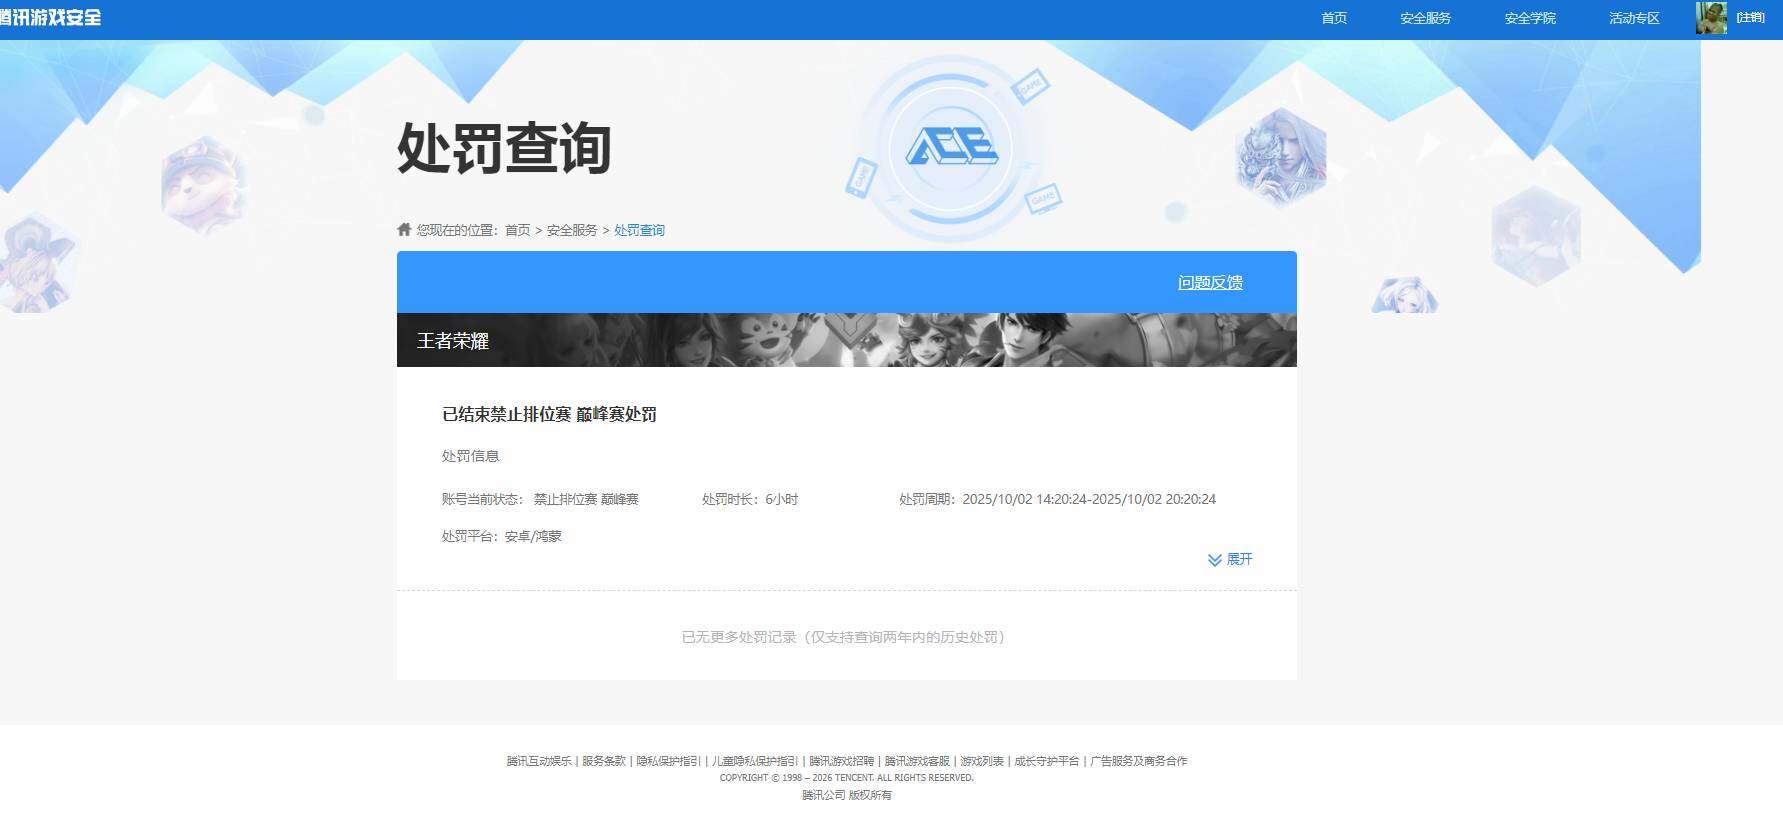Image resolution: width=1783 pixels, height=818 pixels.
Task: Open 服务条款 footer link
Action: 604,761
